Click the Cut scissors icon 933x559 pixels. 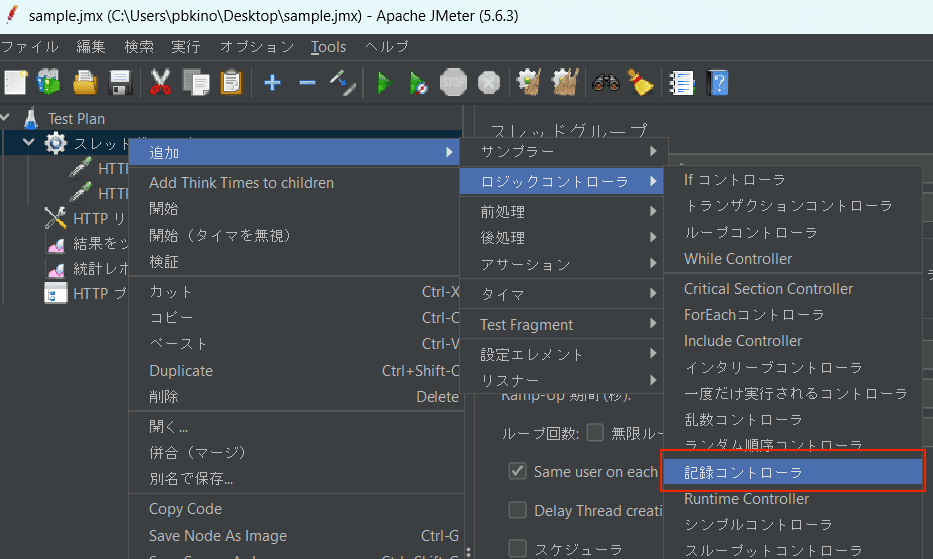click(160, 83)
